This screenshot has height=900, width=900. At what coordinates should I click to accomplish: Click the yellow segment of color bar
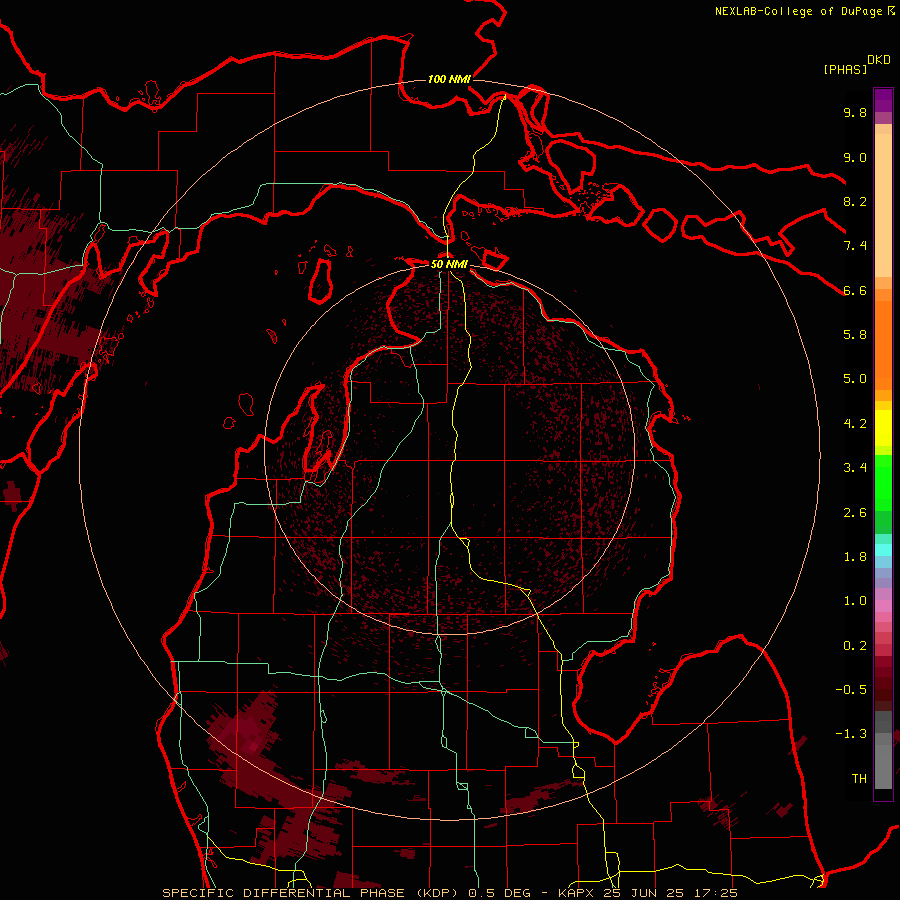tap(883, 428)
